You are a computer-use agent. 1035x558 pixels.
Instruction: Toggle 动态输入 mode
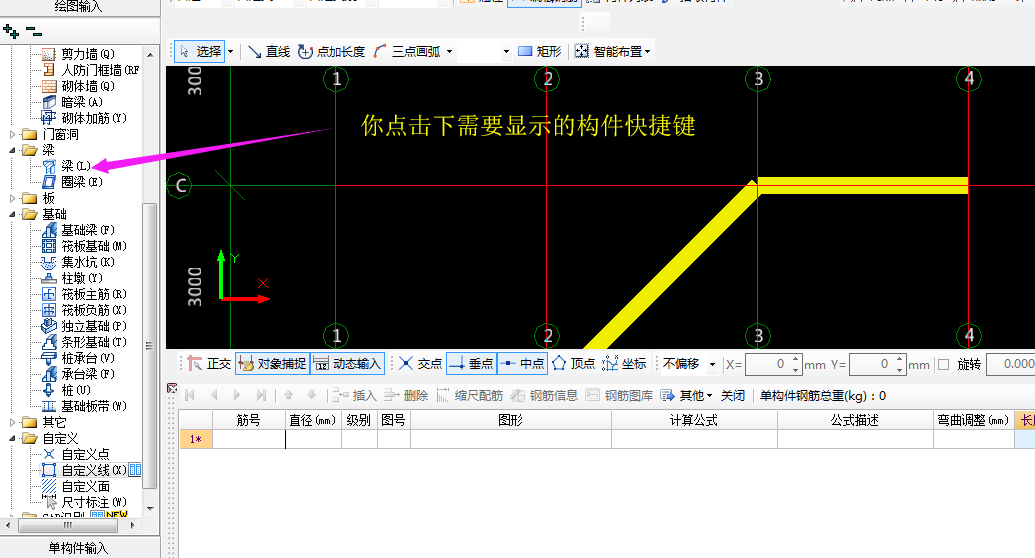348,364
